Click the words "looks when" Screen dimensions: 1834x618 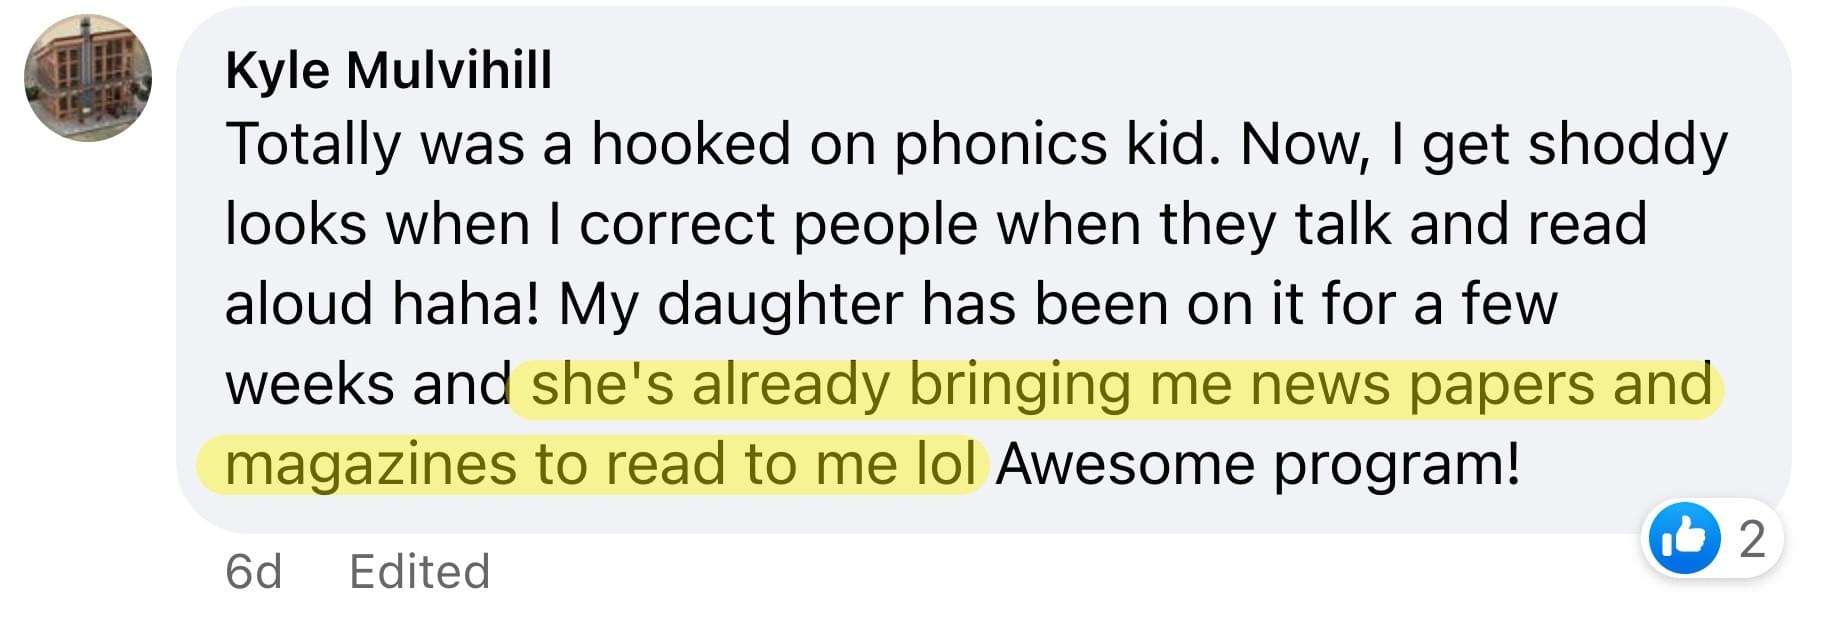pos(378,225)
